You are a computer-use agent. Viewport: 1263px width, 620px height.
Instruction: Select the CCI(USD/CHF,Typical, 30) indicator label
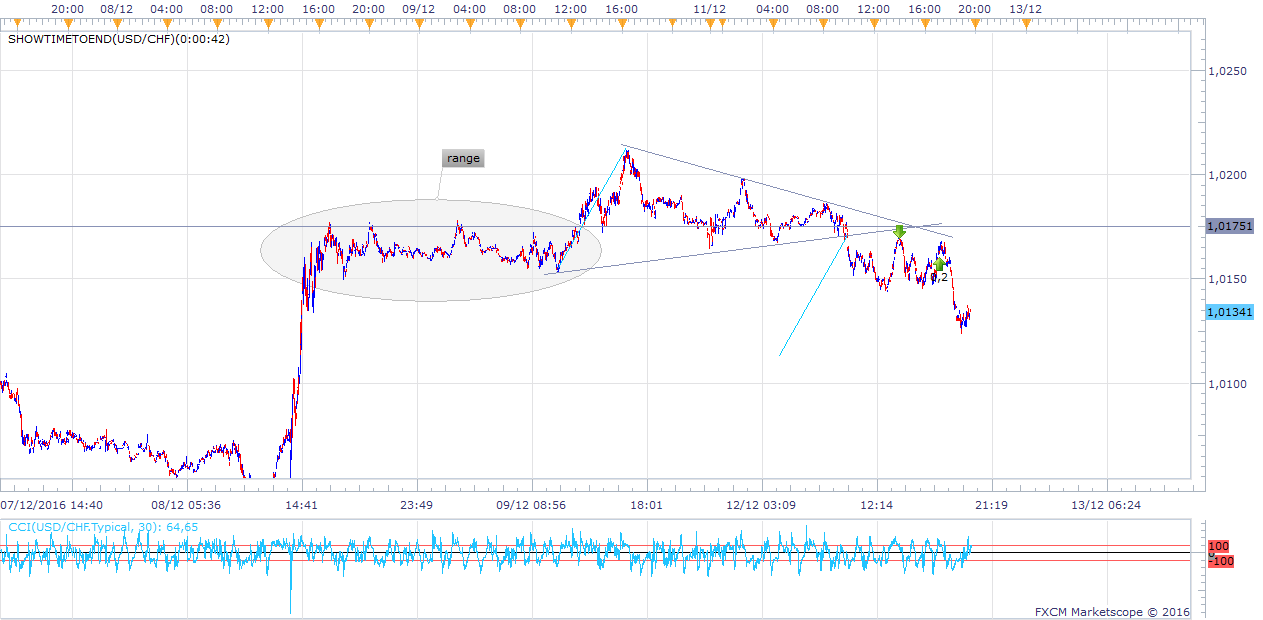(x=102, y=527)
